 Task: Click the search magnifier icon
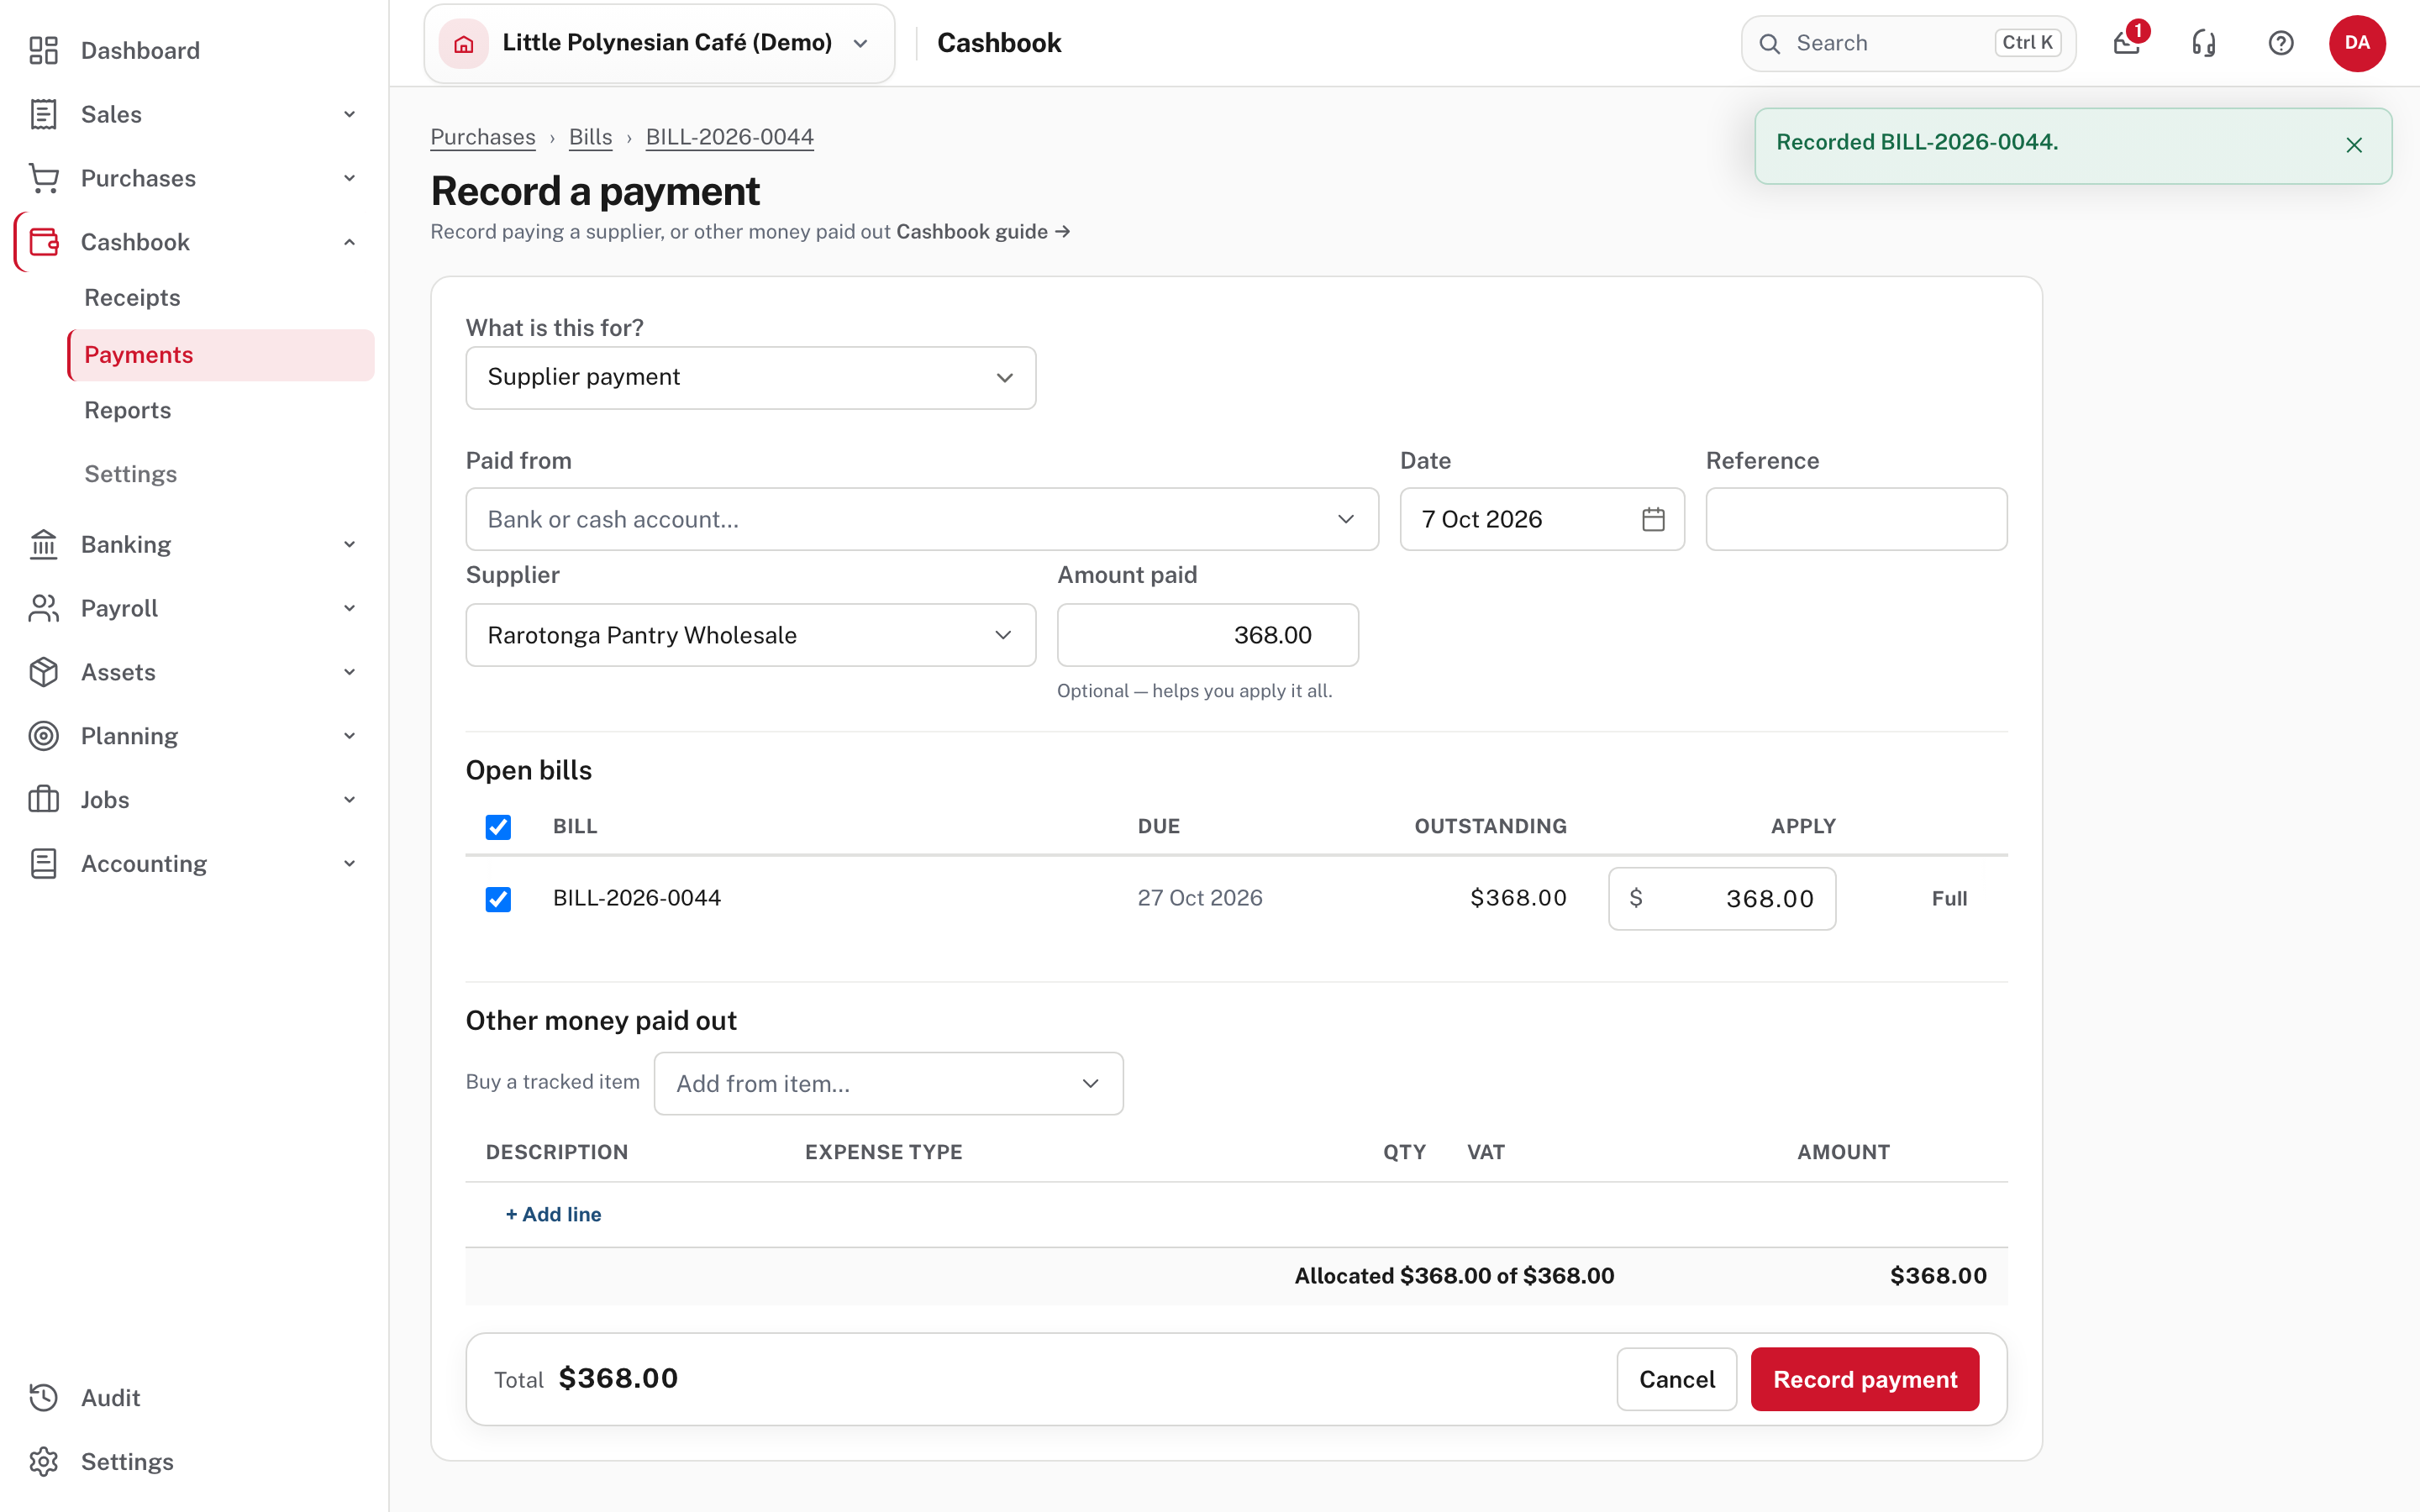(1770, 44)
